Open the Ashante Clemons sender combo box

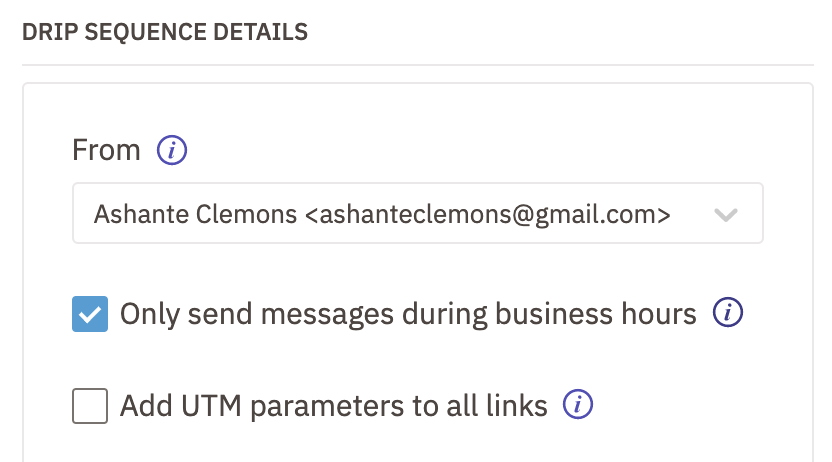418,213
